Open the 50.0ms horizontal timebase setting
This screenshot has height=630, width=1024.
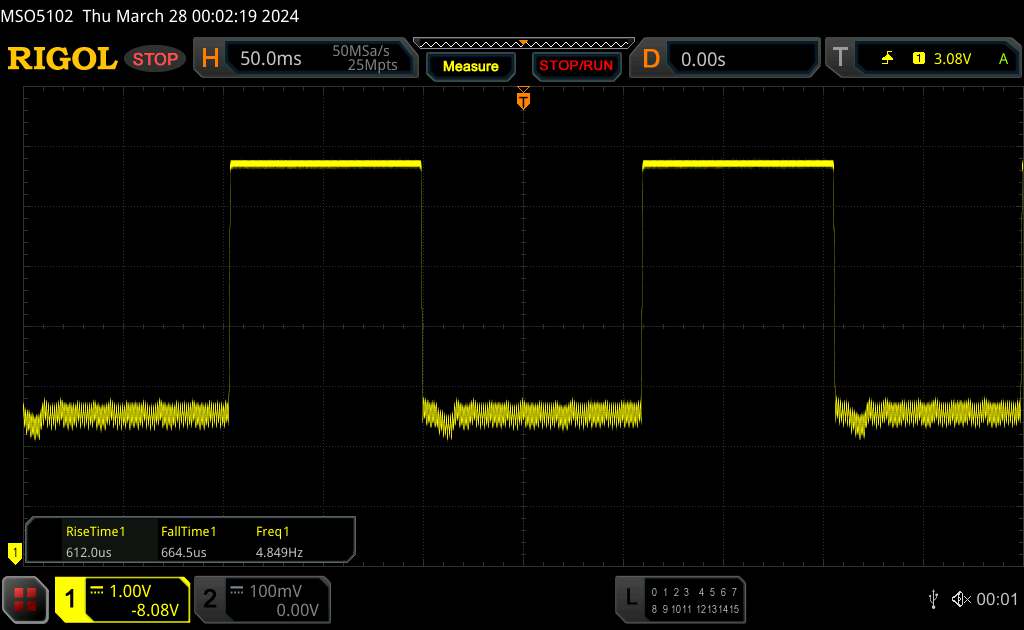pyautogui.click(x=271, y=59)
